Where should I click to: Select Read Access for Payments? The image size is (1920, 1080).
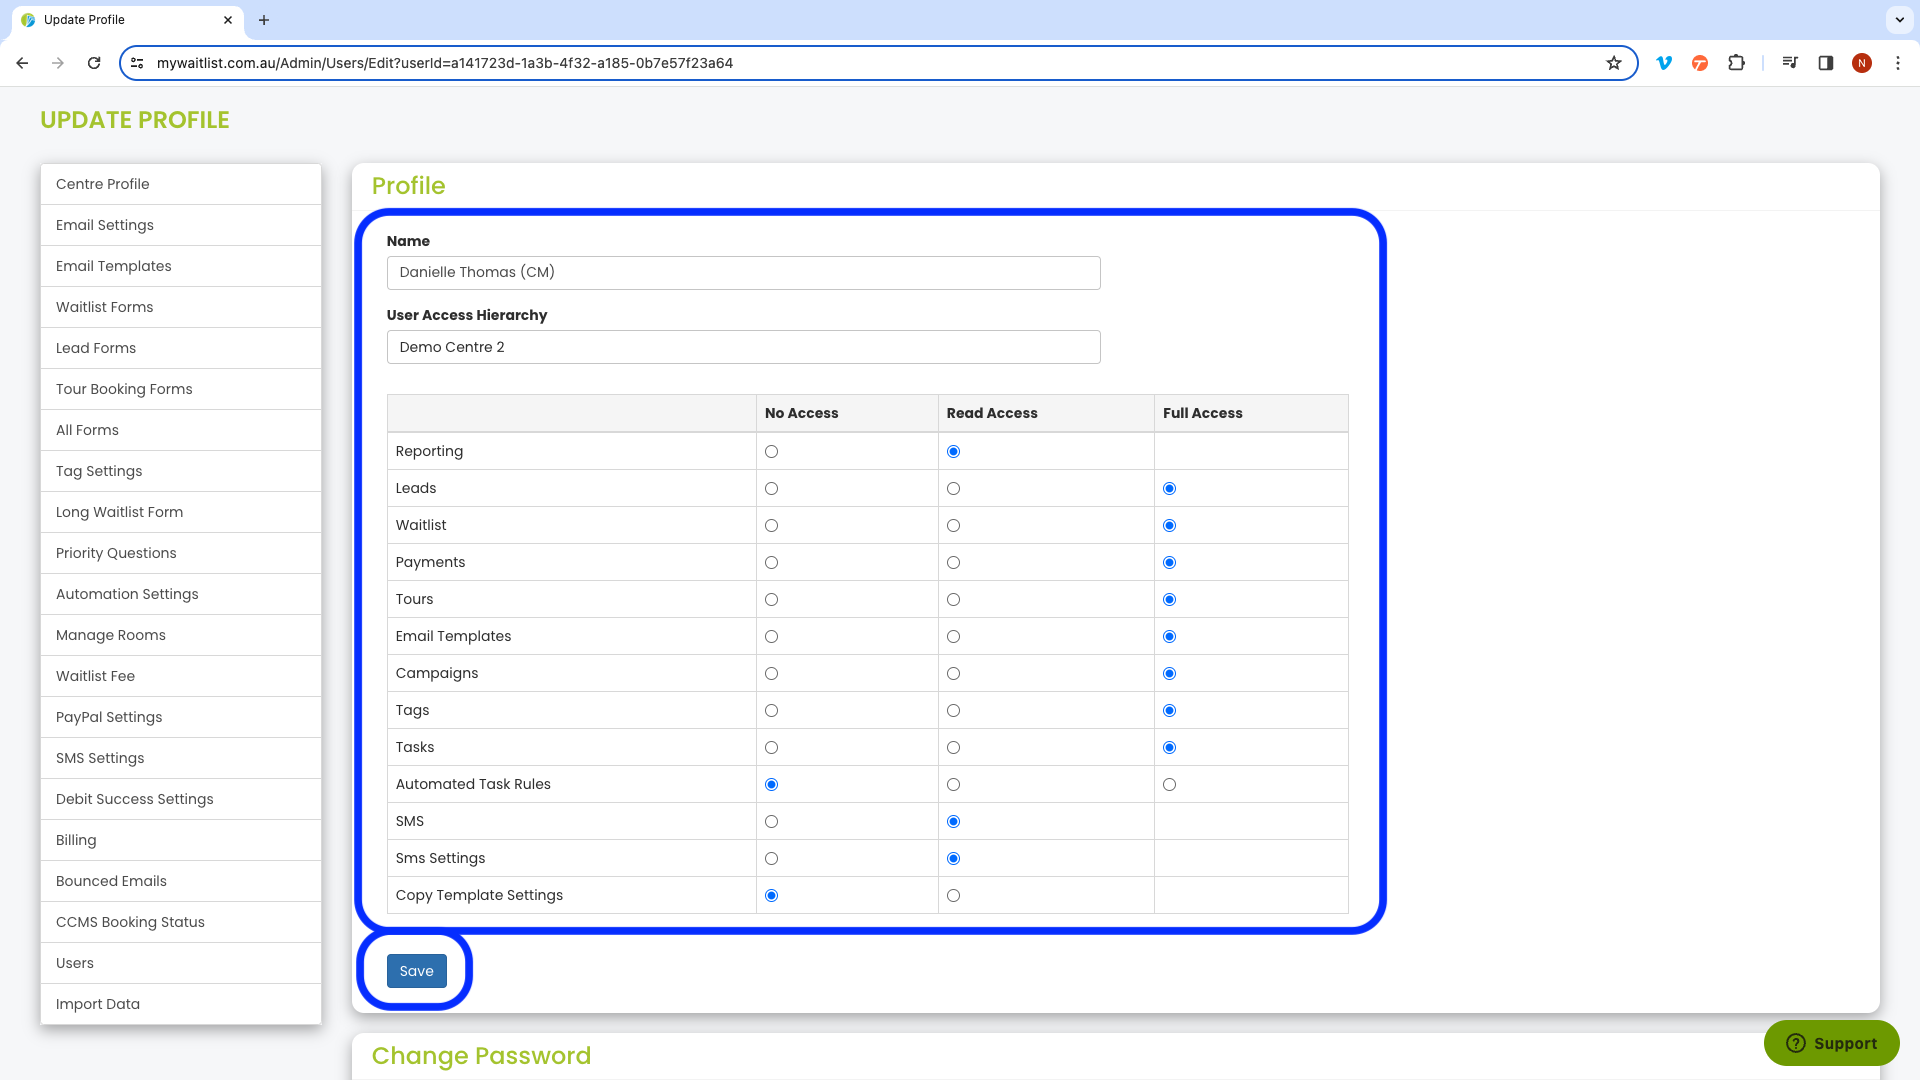(x=953, y=562)
